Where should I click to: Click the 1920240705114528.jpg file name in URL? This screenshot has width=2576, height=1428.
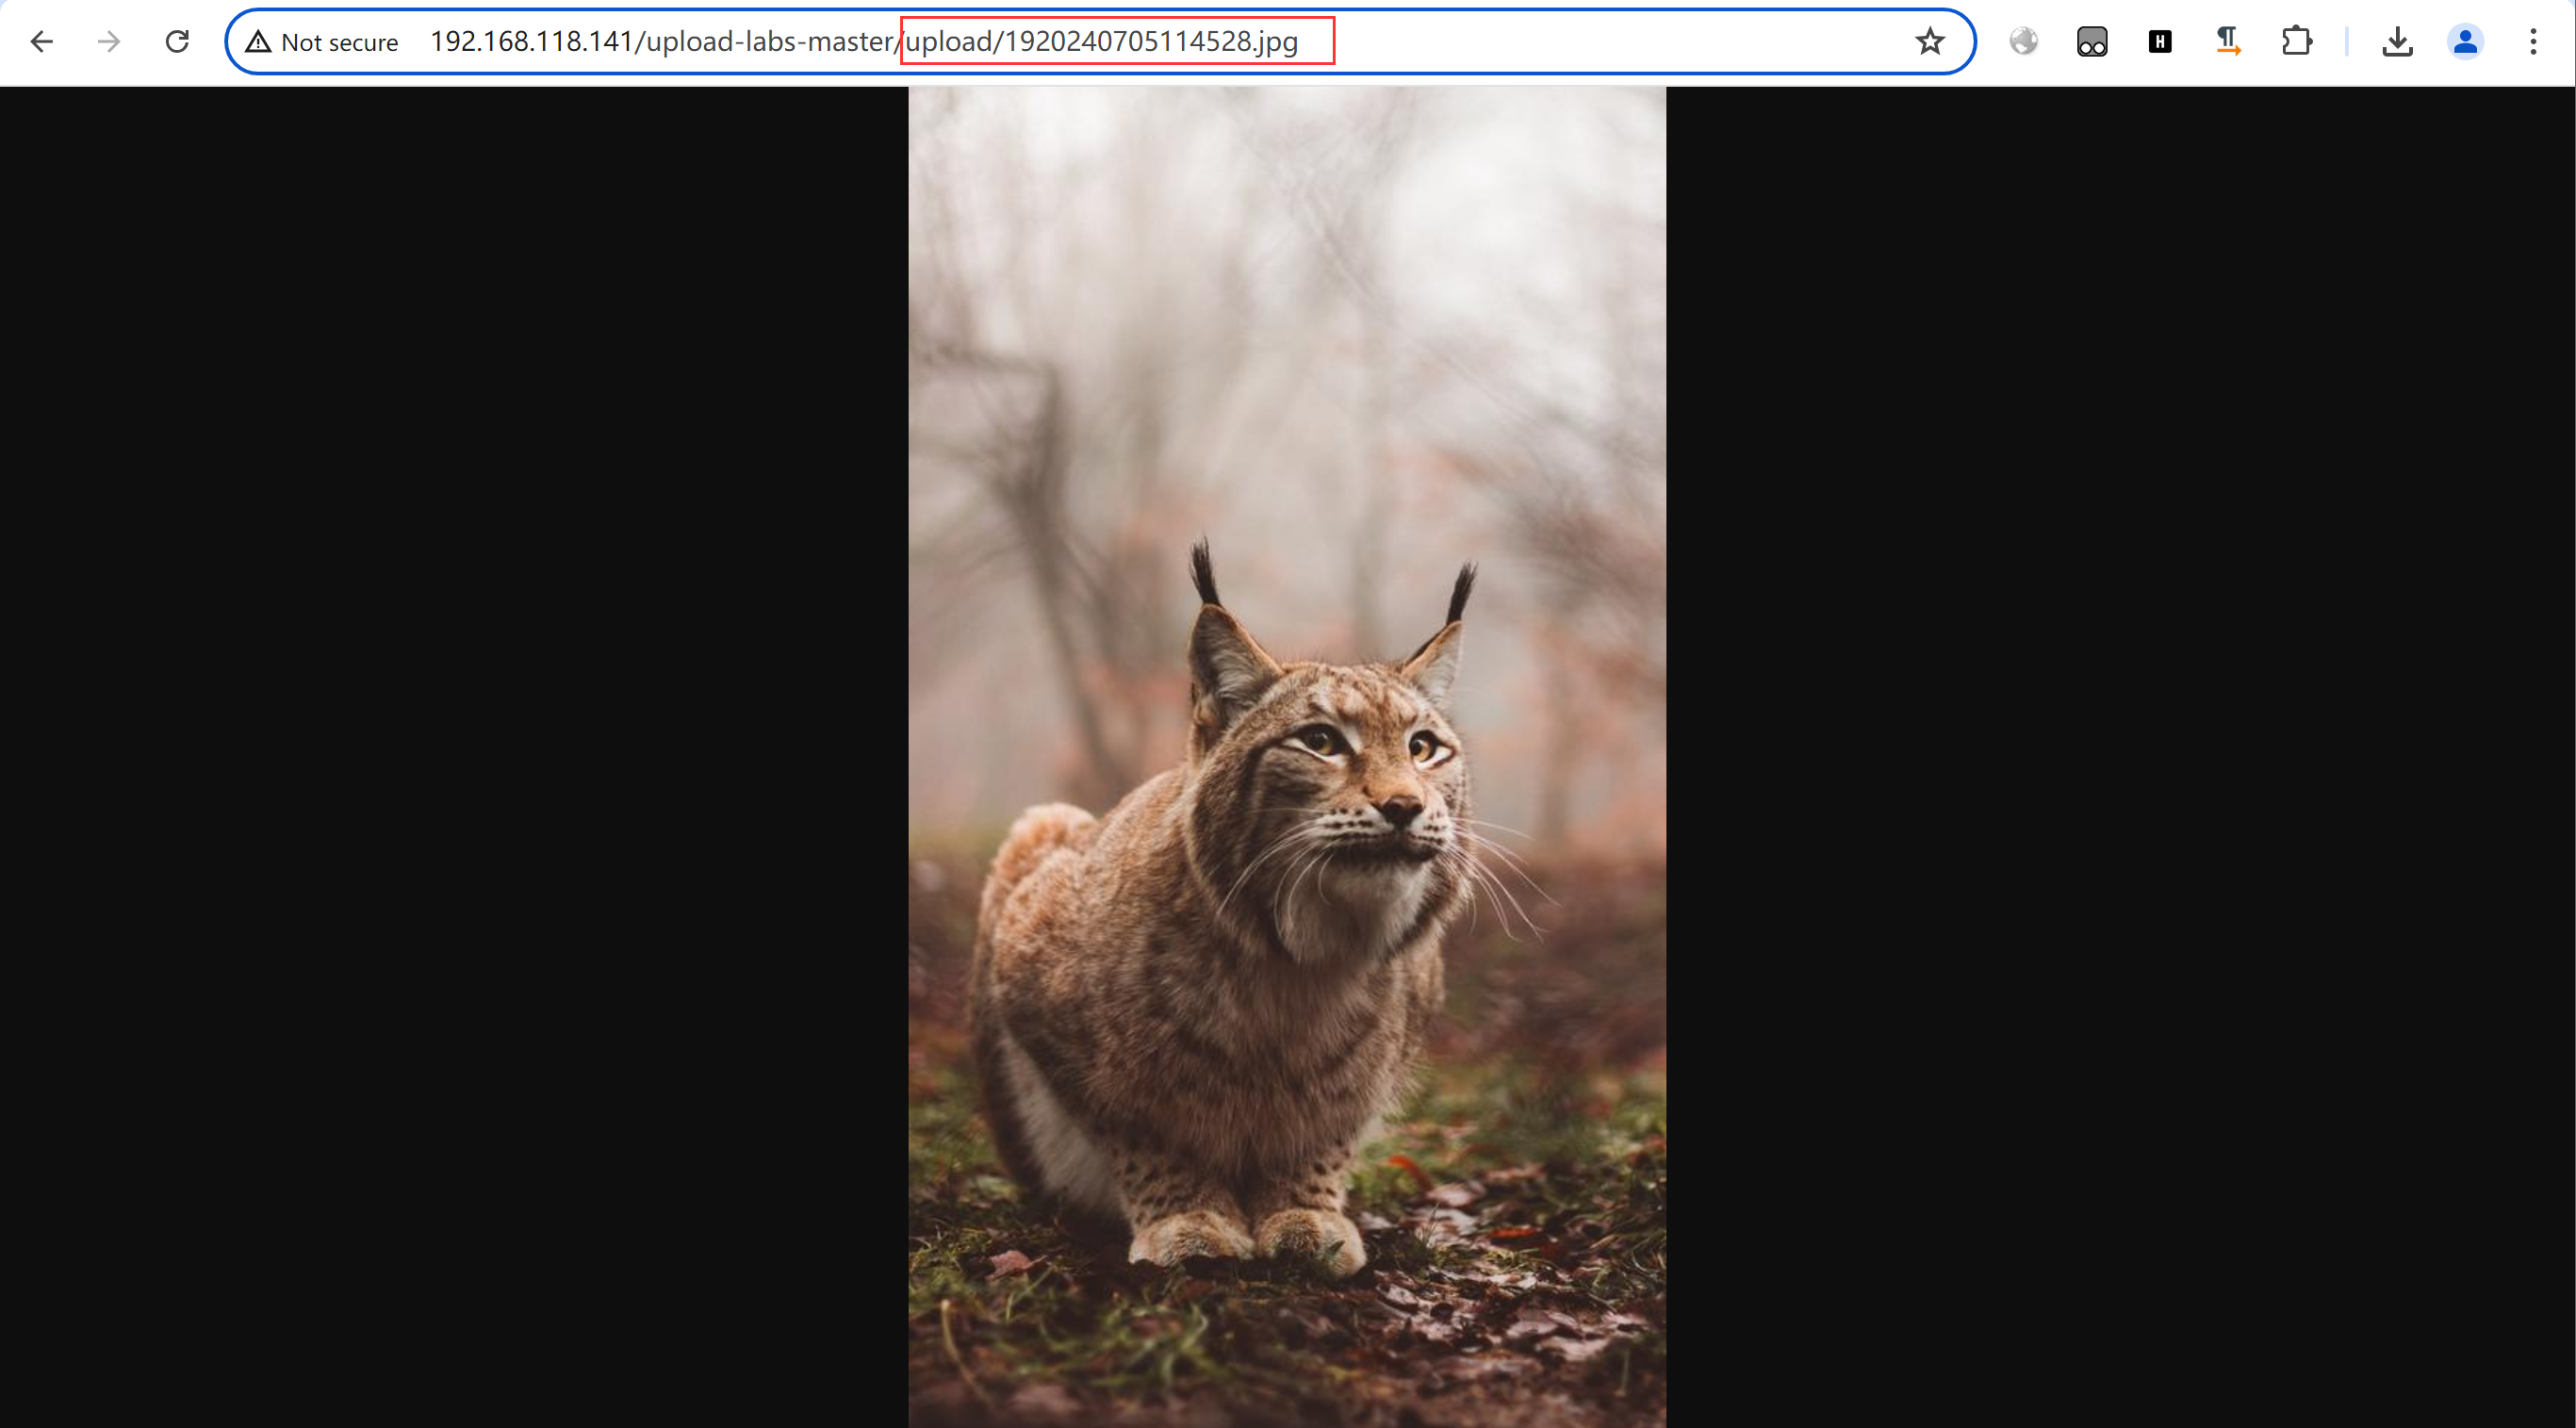(1150, 42)
